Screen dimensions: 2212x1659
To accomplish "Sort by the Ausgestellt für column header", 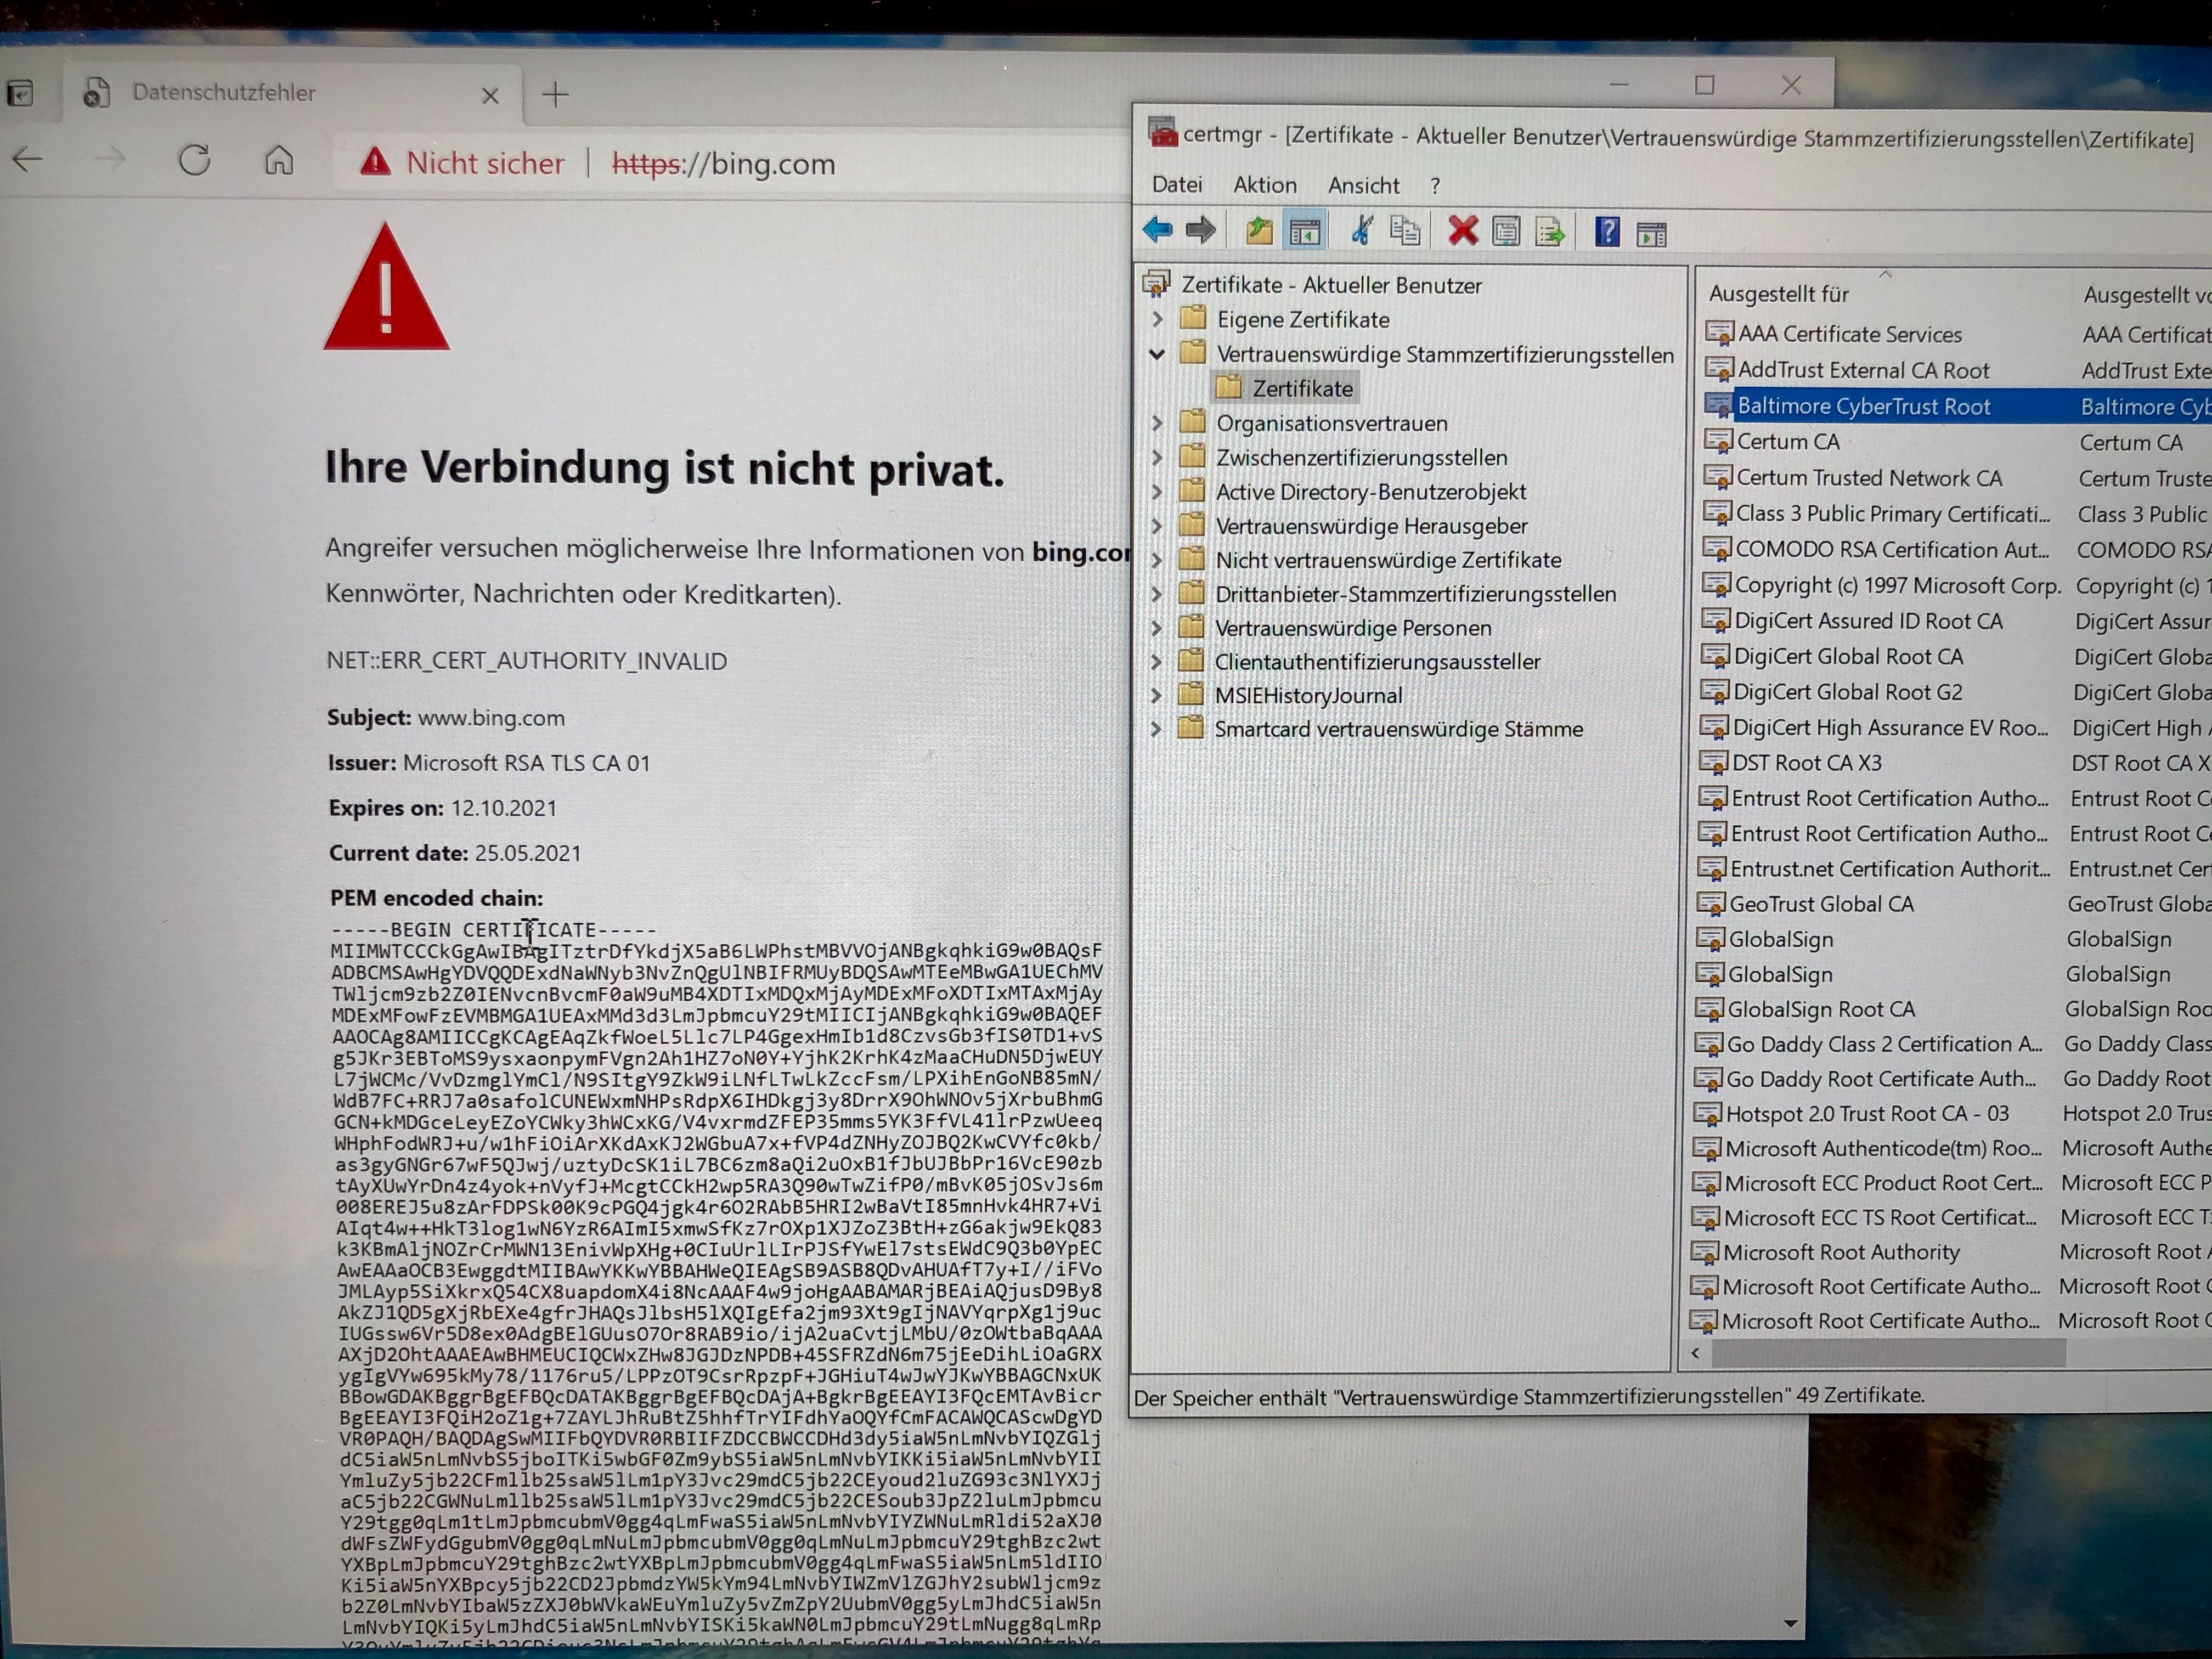I will (1779, 294).
